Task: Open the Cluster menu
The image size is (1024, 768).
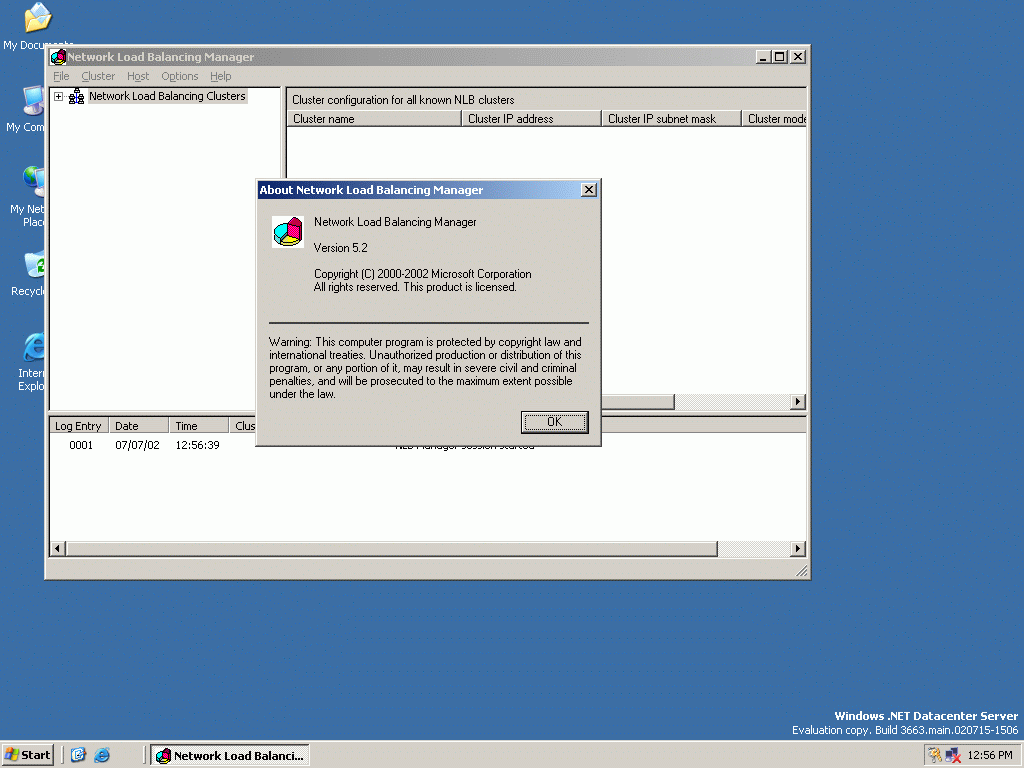Action: tap(98, 76)
